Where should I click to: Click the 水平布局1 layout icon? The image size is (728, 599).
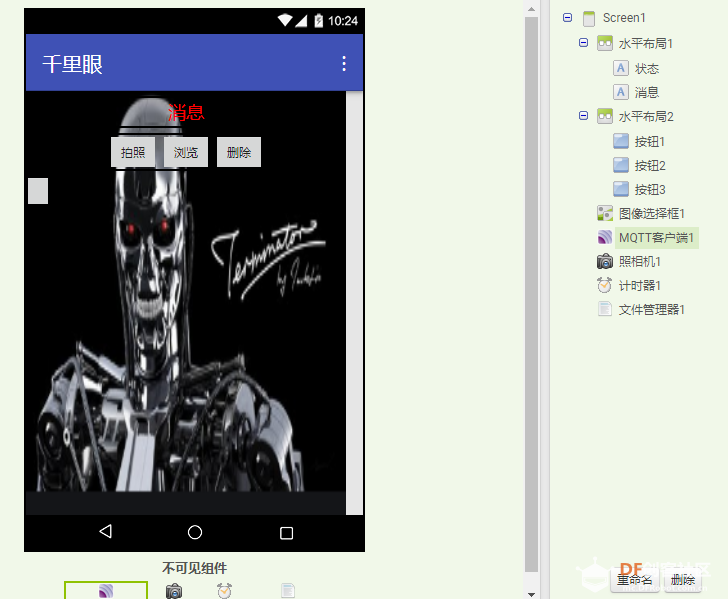click(x=604, y=43)
